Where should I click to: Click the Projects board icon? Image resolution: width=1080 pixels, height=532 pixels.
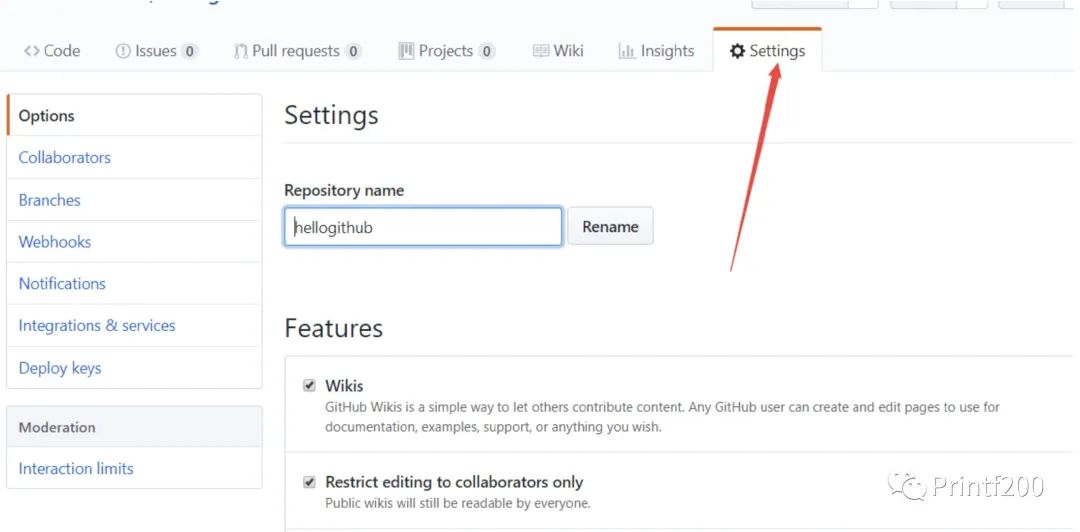coord(406,51)
